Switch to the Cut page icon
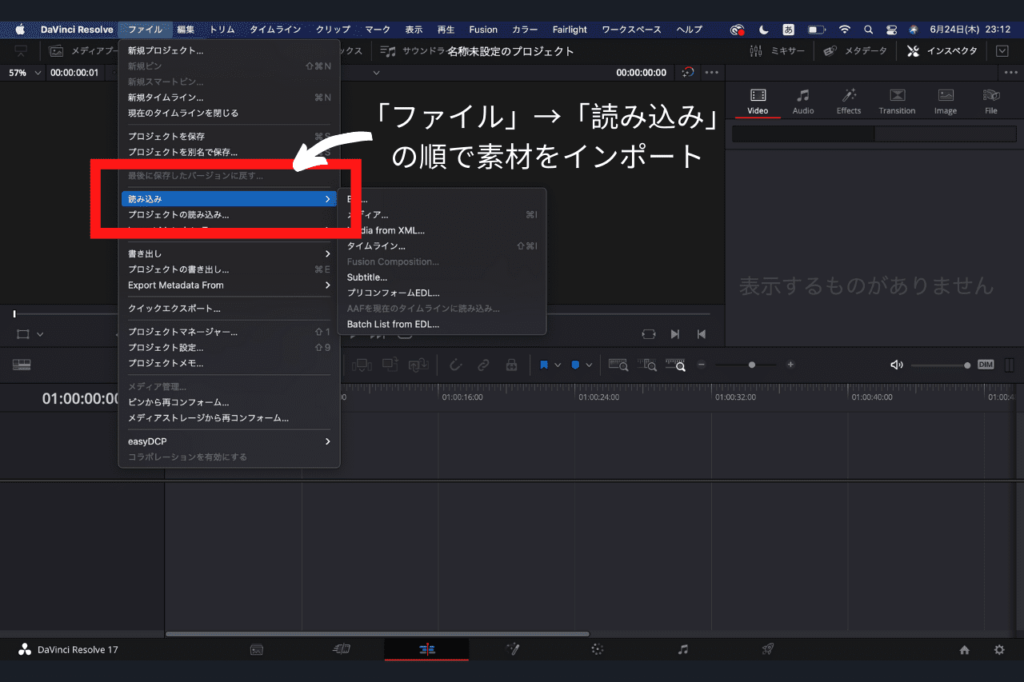Viewport: 1024px width, 682px height. [x=342, y=649]
